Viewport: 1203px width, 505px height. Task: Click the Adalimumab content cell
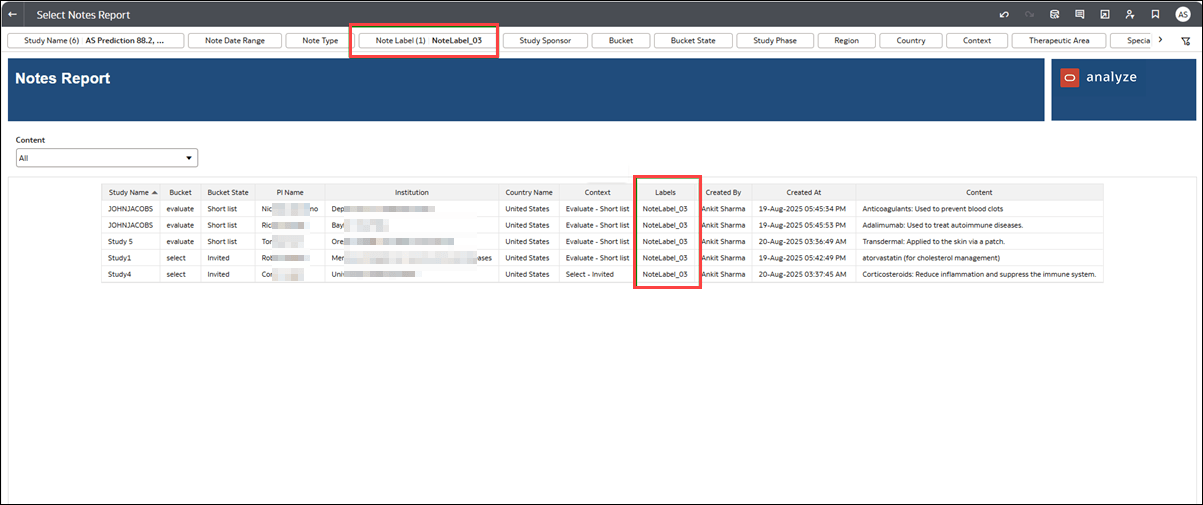pos(979,225)
